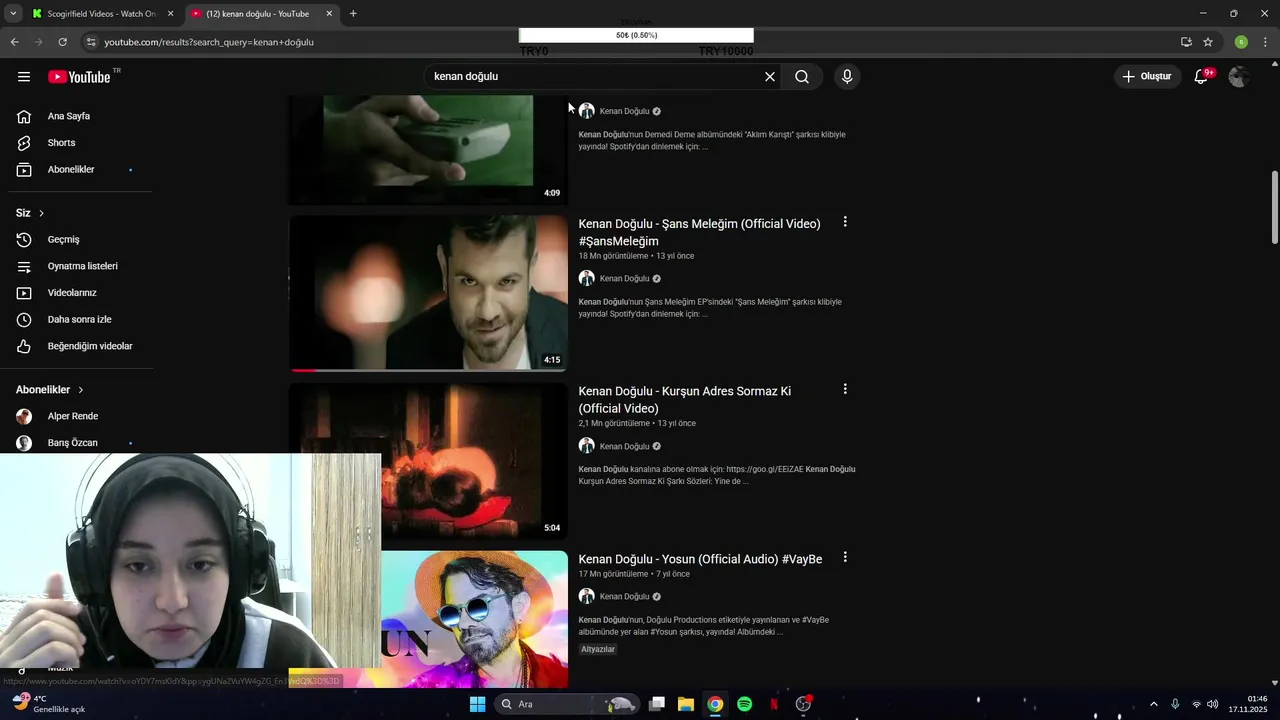Start voice search with microphone icon
This screenshot has height=720, width=1280.
(x=847, y=77)
